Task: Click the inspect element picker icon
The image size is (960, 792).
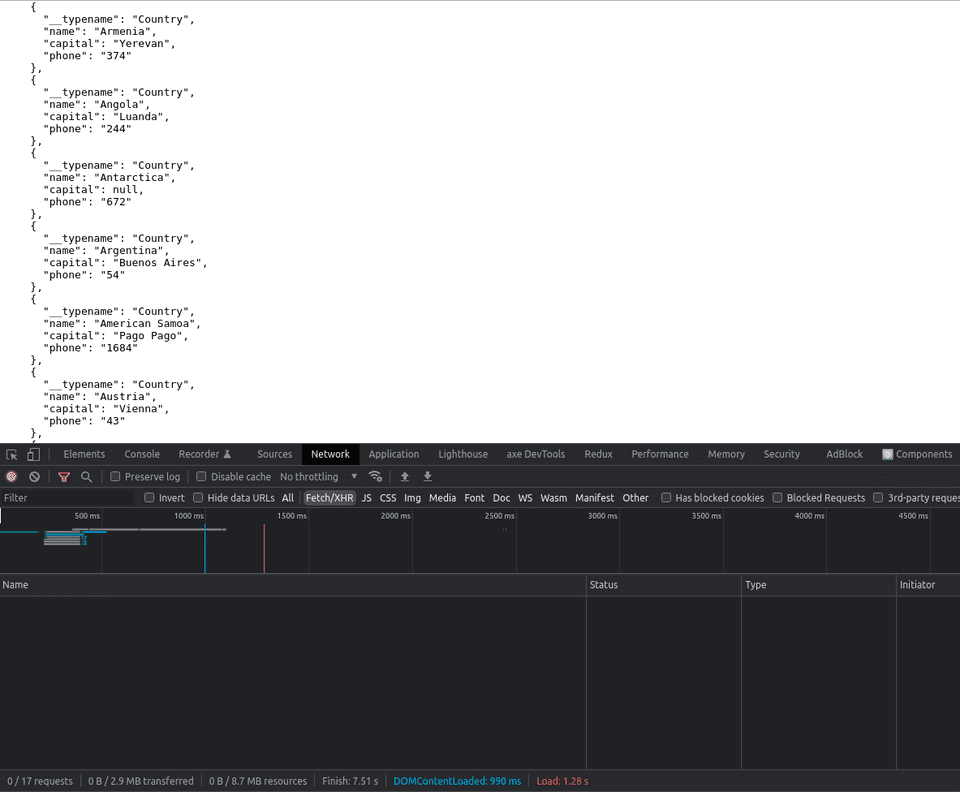Action: tap(12, 454)
